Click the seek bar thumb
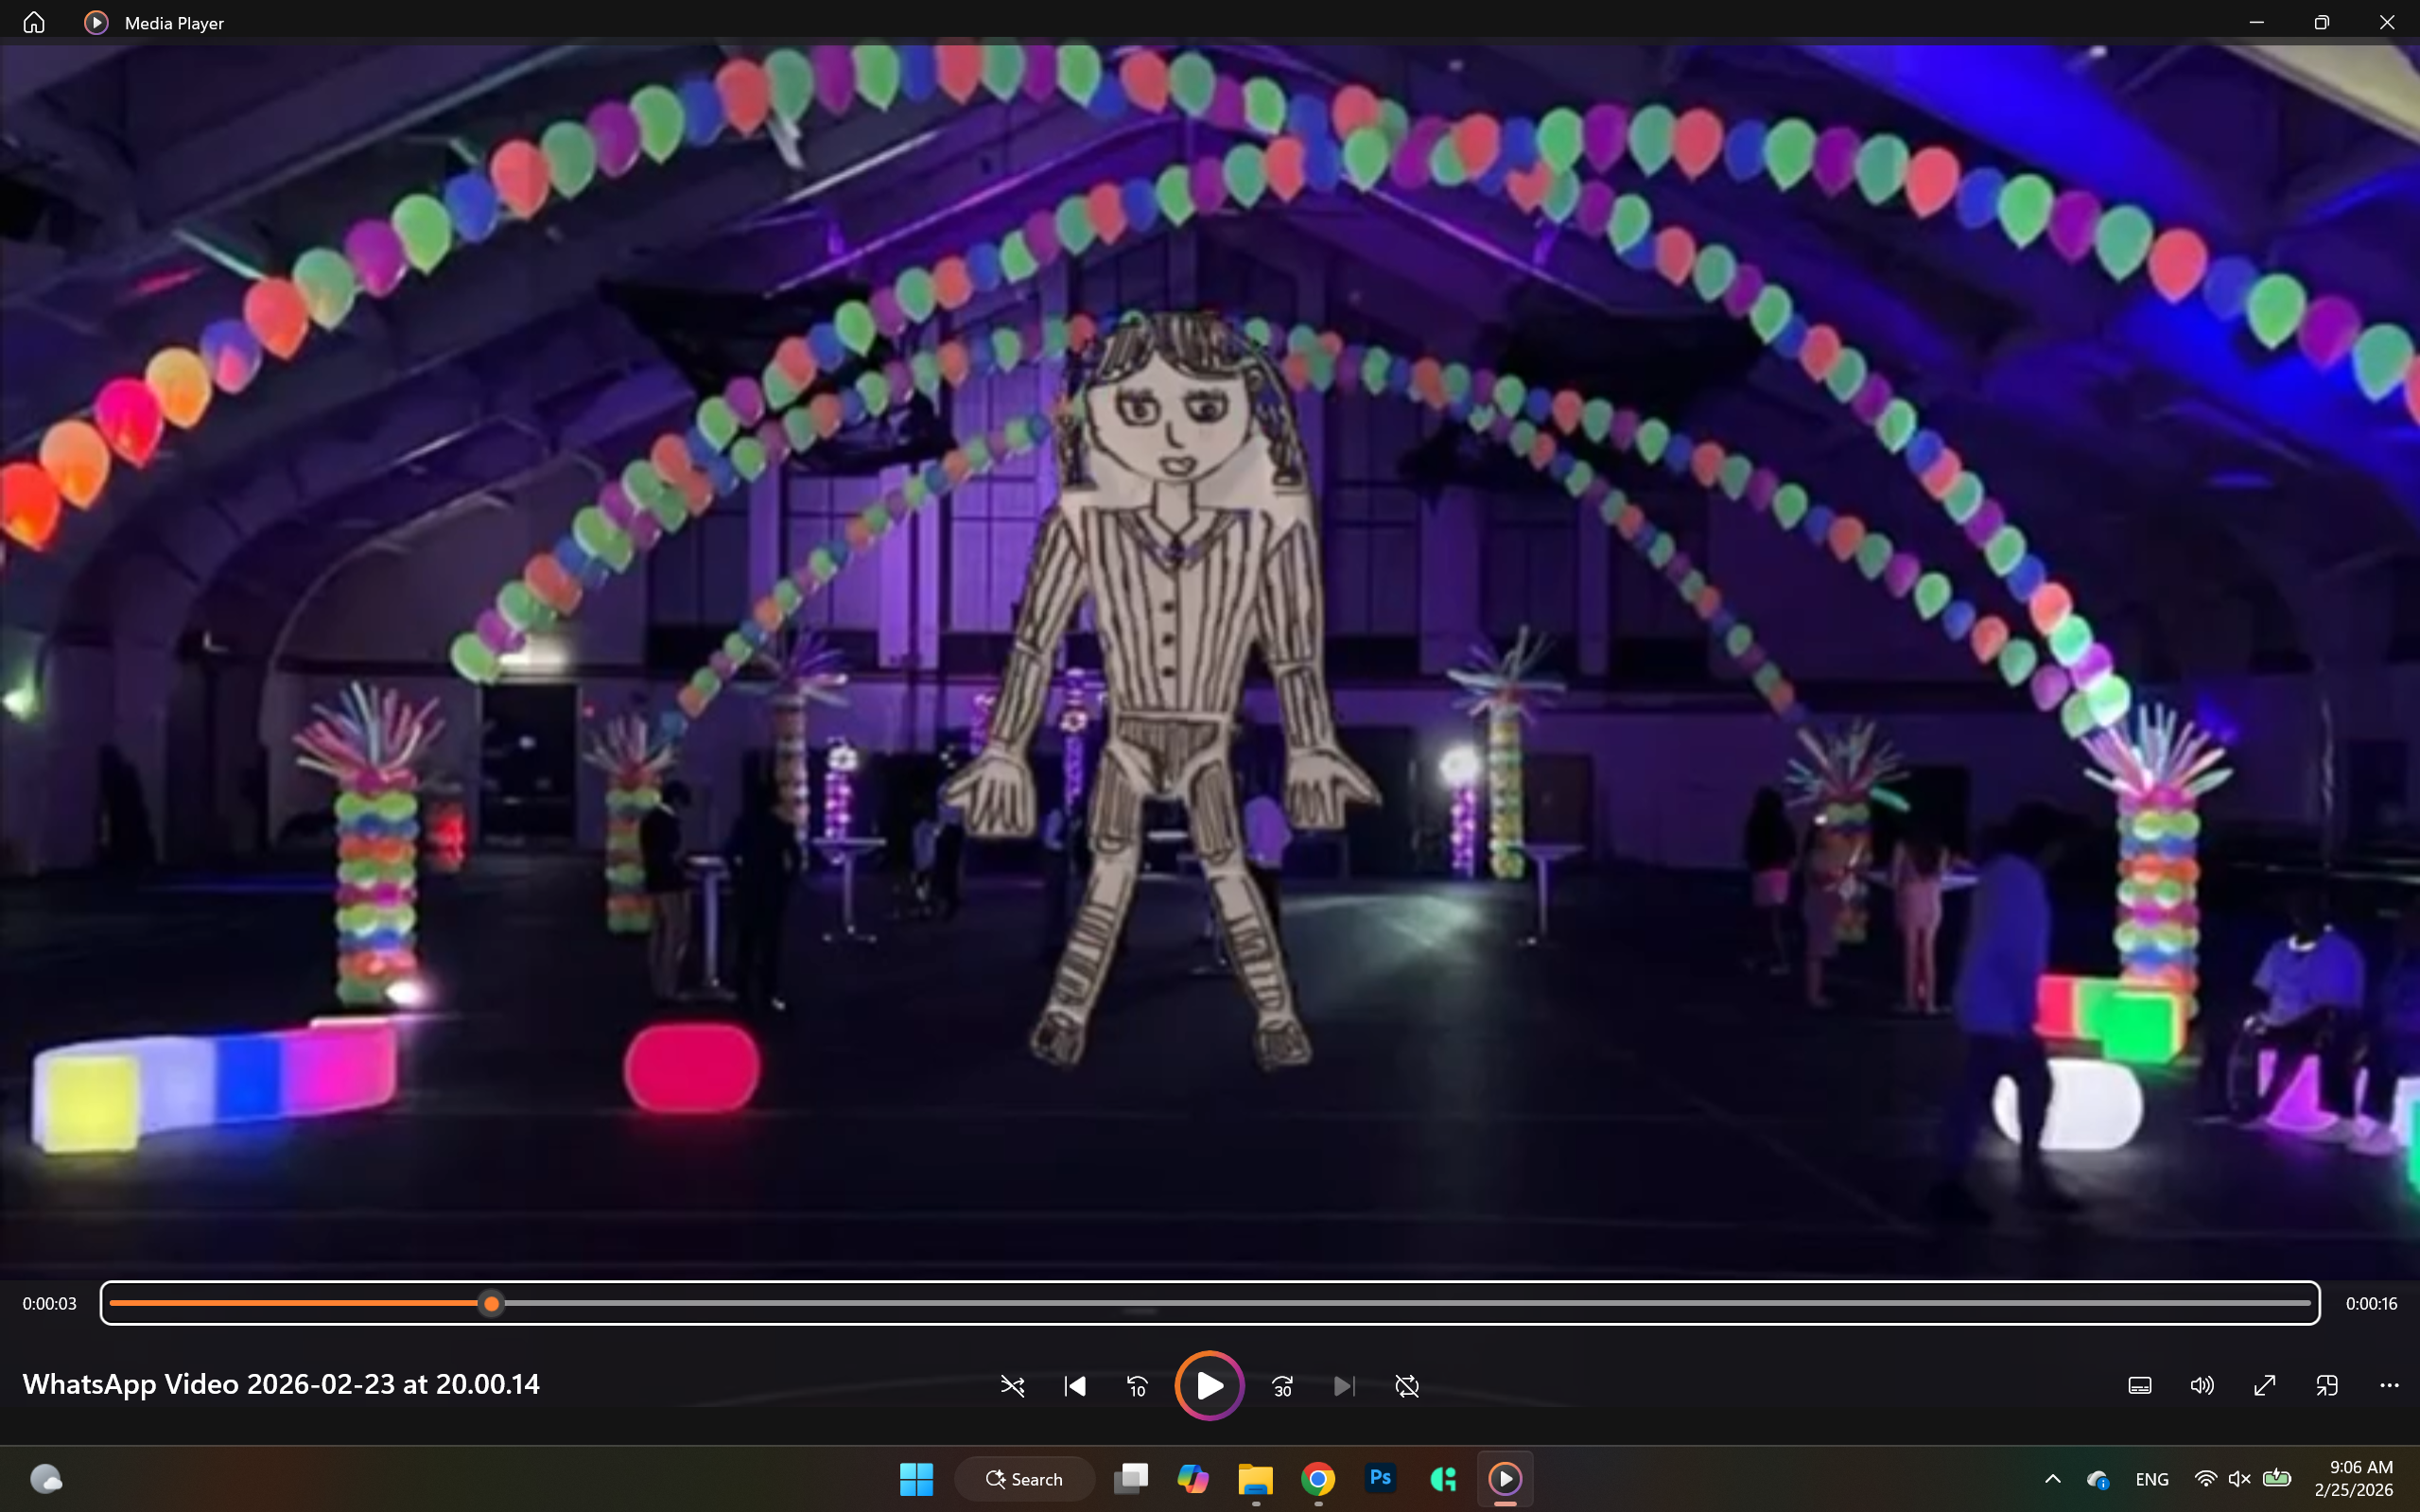The width and height of the screenshot is (2420, 1512). (x=491, y=1303)
